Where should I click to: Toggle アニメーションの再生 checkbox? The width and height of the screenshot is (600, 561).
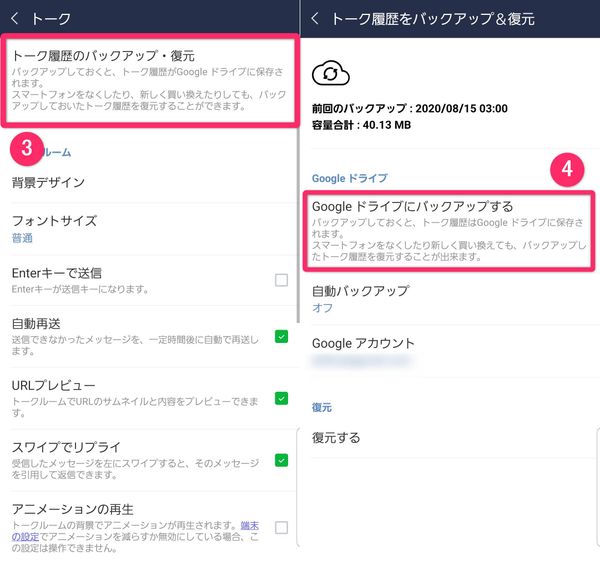281,527
